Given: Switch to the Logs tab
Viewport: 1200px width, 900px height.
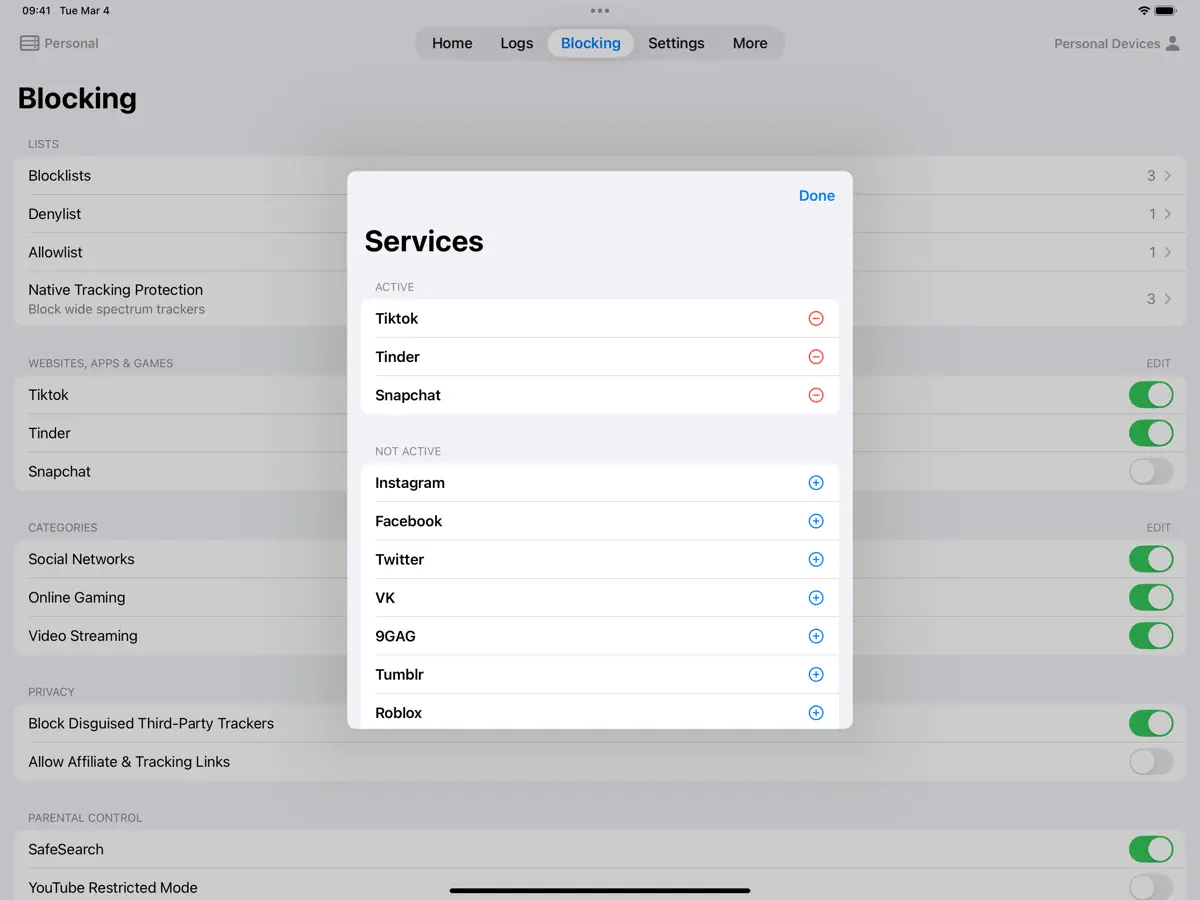Looking at the screenshot, I should [517, 43].
